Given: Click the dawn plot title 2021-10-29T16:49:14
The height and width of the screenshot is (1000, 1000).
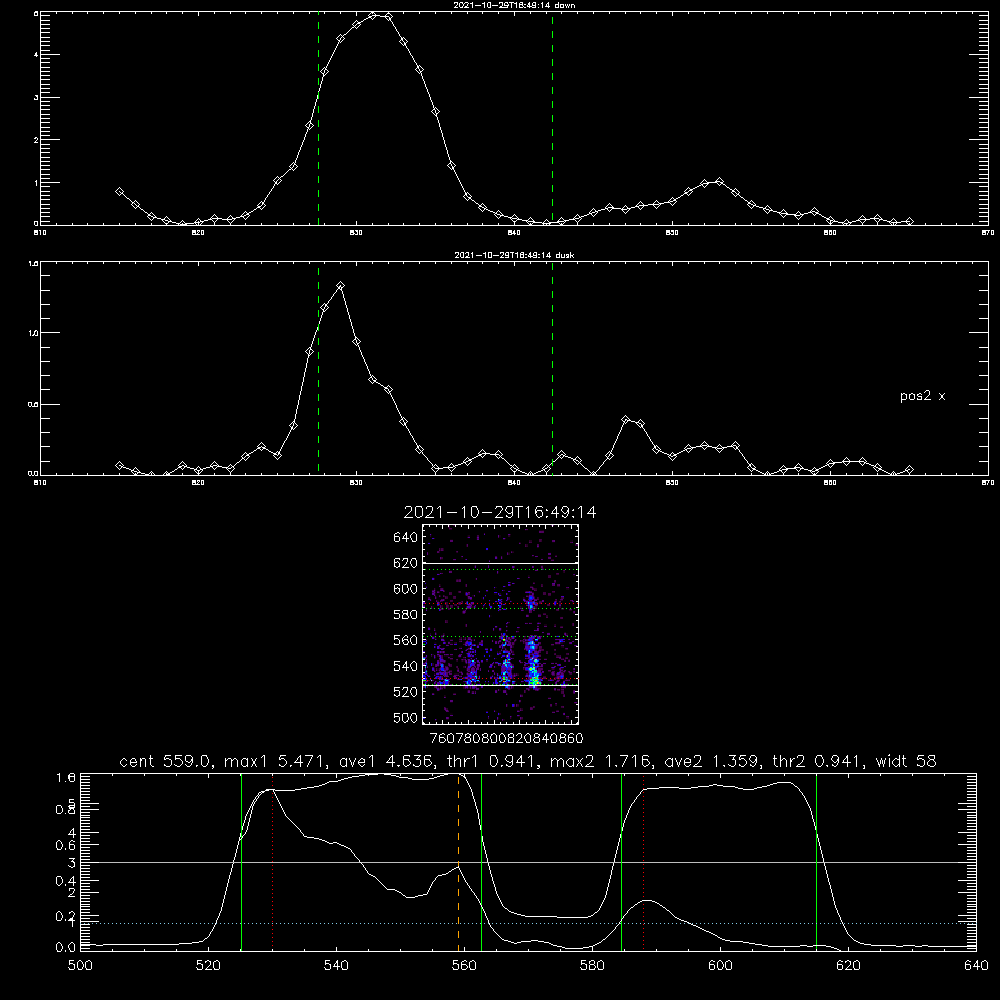Looking at the screenshot, I should [514, 5].
